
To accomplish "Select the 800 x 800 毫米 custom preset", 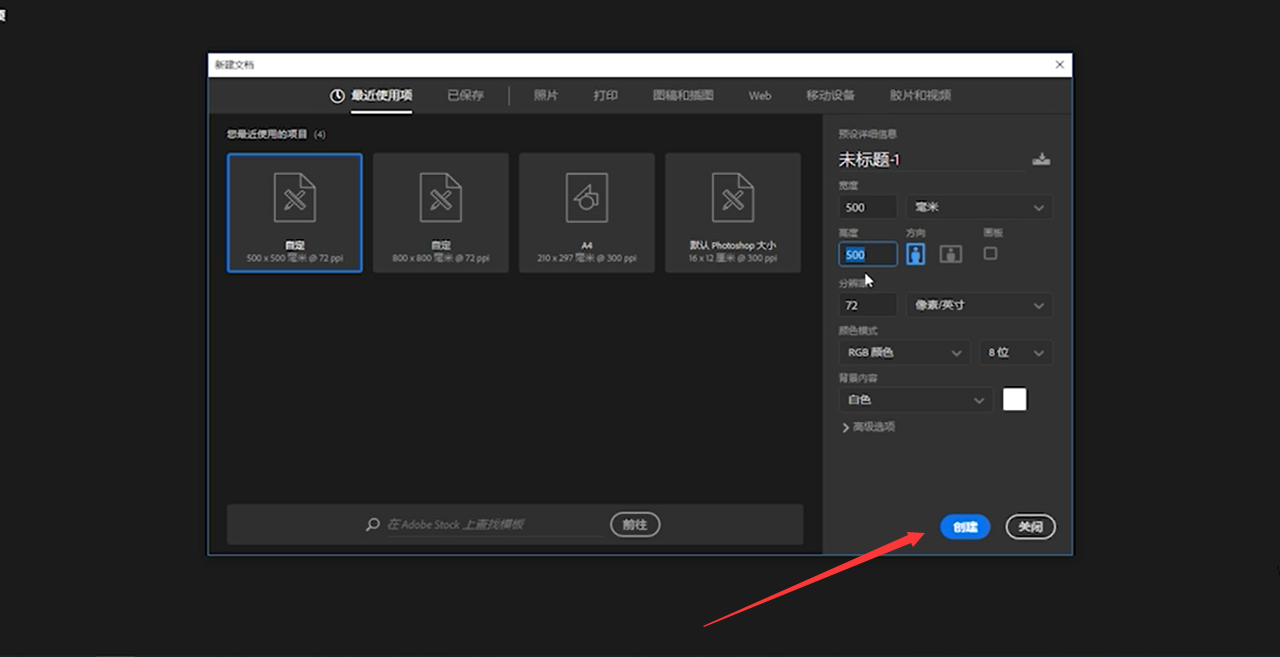I will click(441, 212).
